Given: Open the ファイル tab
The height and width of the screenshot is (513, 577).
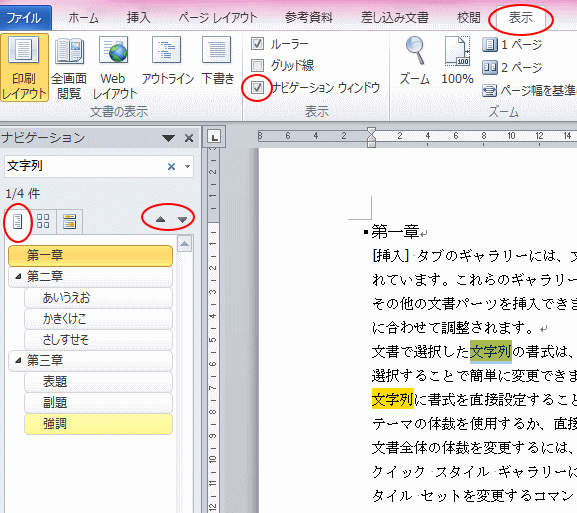Looking at the screenshot, I should (25, 18).
